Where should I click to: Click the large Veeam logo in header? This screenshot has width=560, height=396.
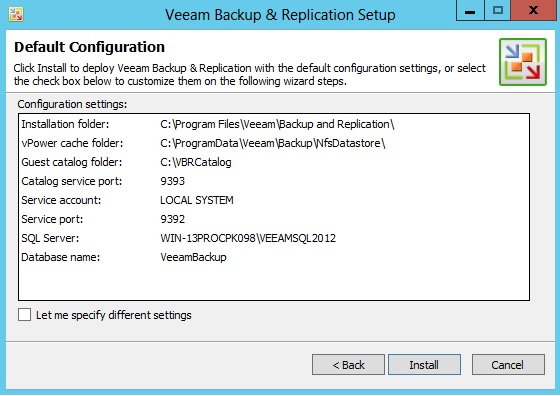[523, 62]
